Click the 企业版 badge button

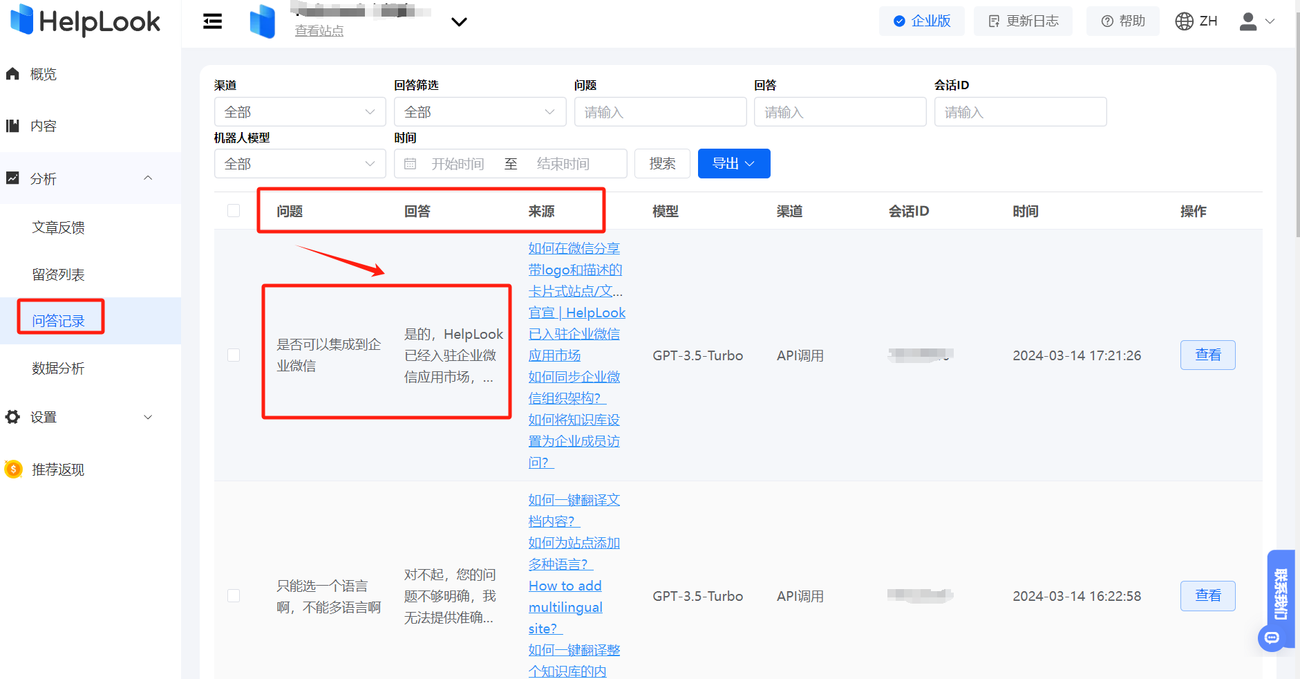click(922, 21)
